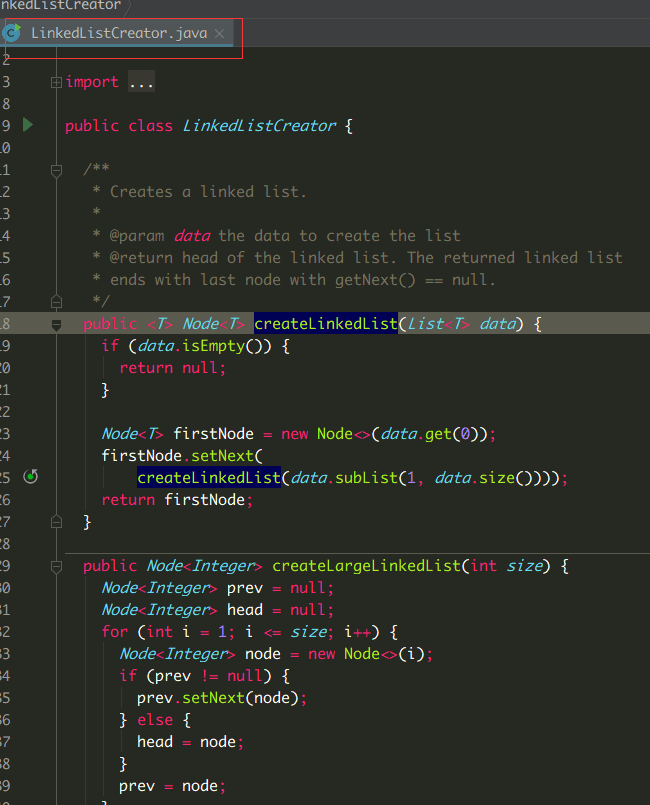650x805 pixels.
Task: Click the LinkedListCreator breadcrumb item
Action: (61, 6)
